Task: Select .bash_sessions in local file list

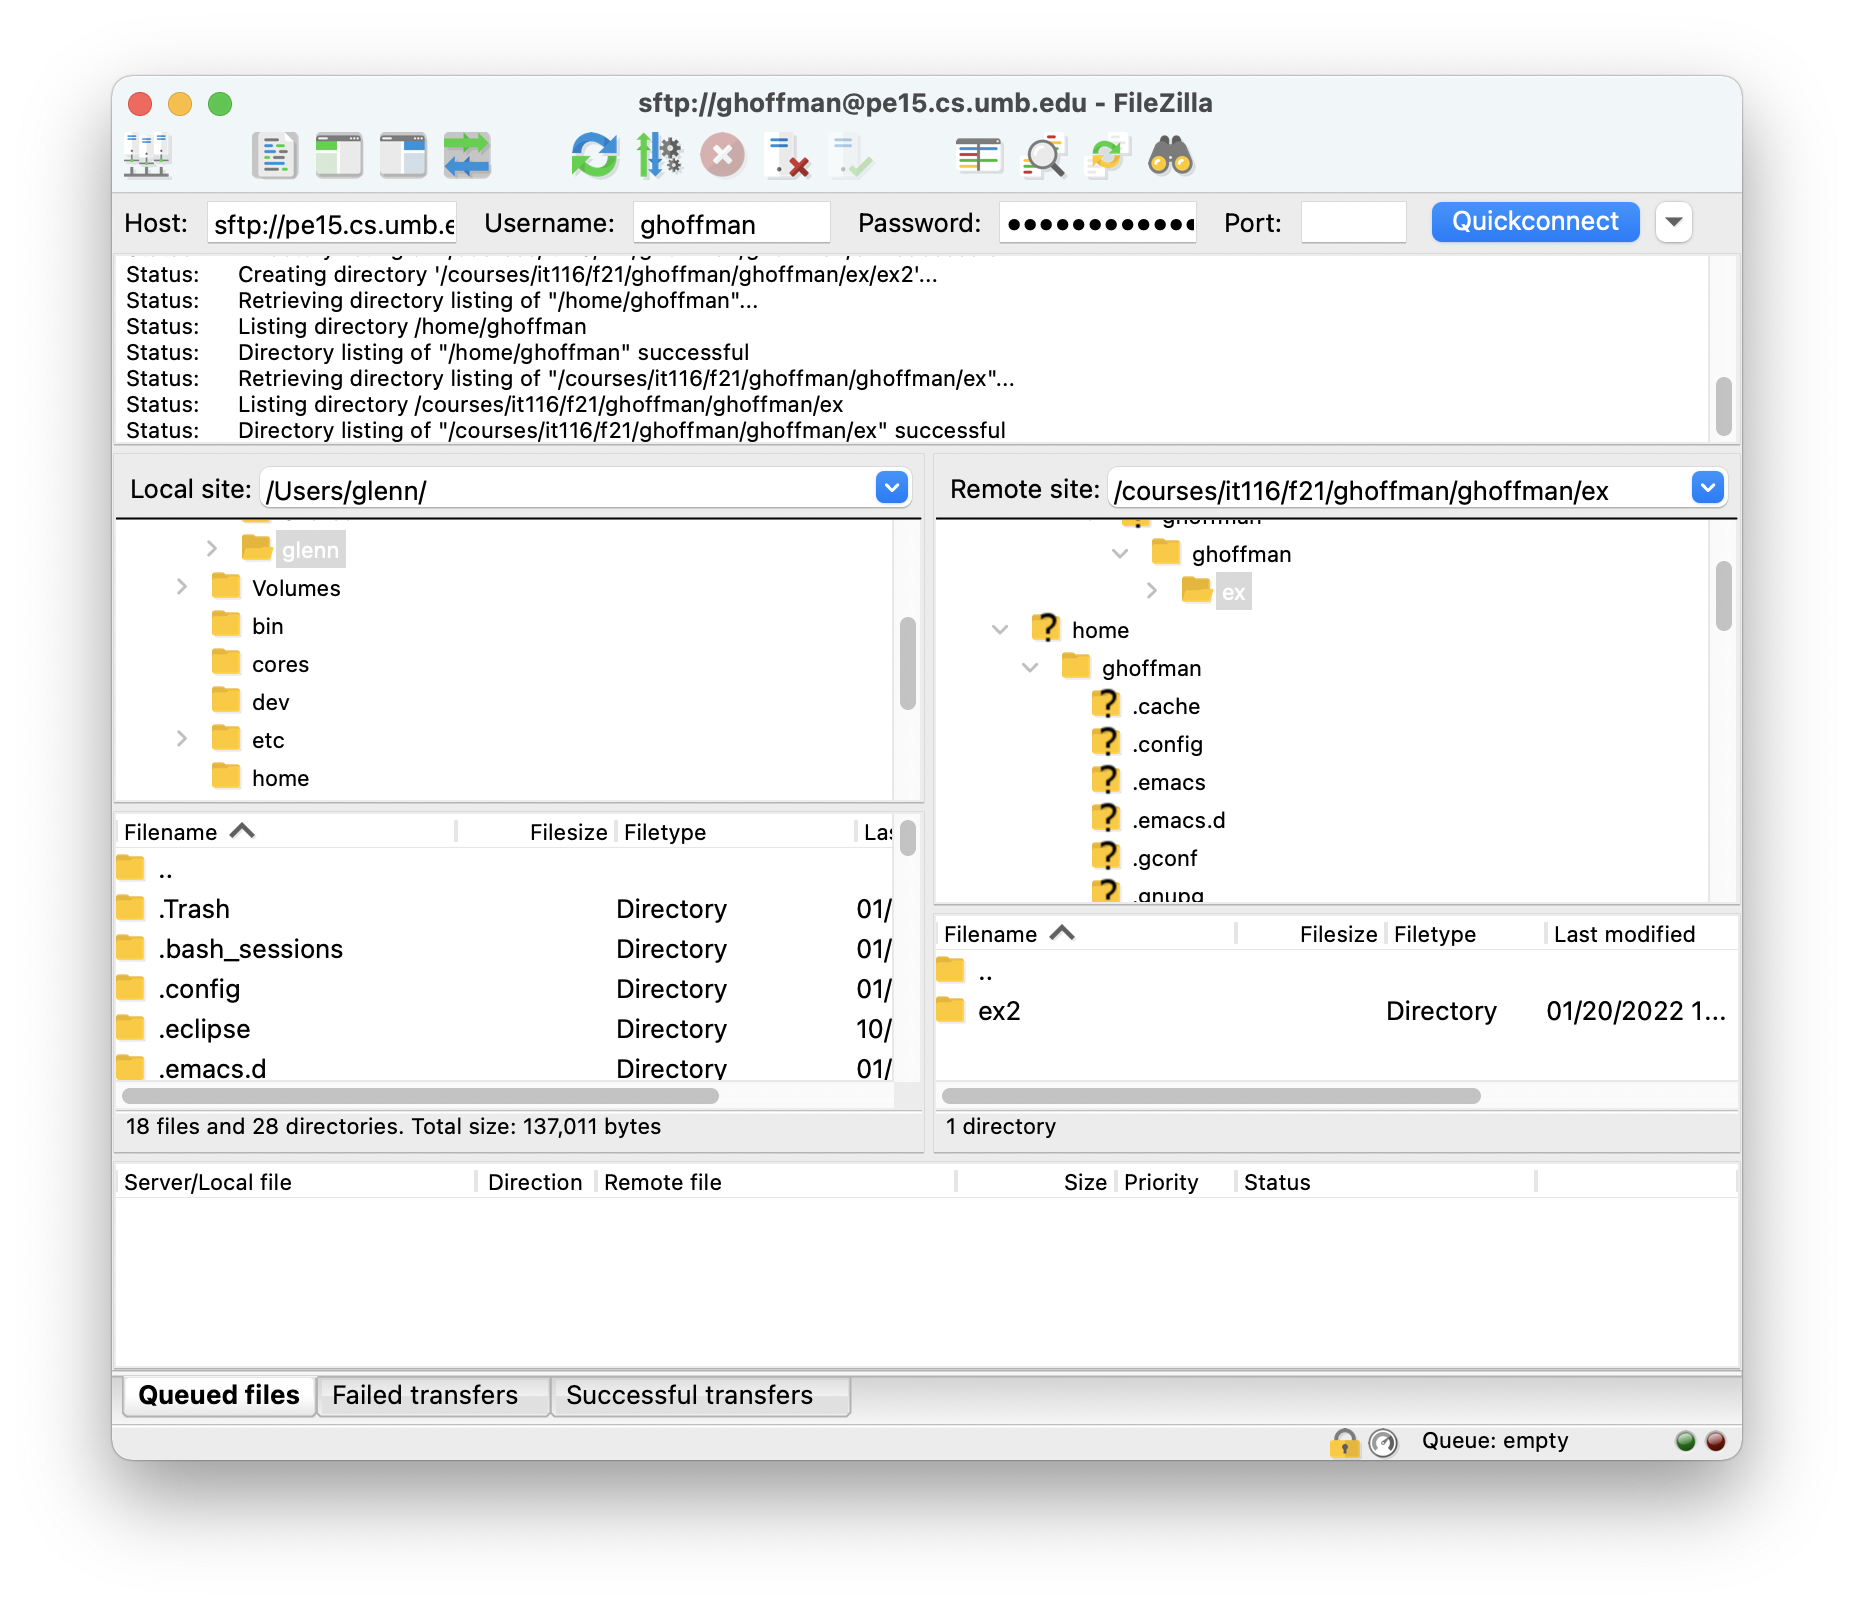Action: tap(504, 949)
